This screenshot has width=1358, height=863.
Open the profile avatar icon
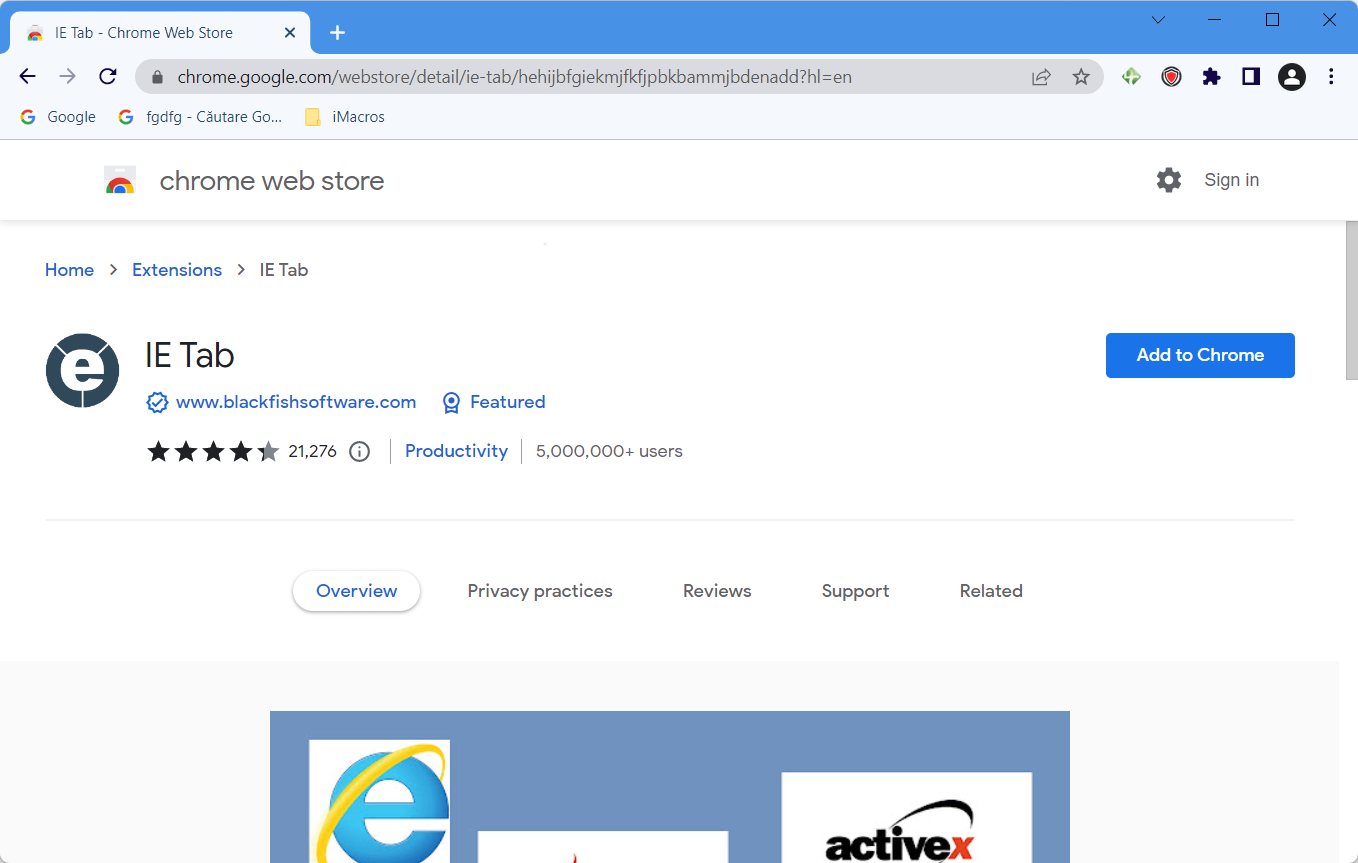pyautogui.click(x=1292, y=76)
